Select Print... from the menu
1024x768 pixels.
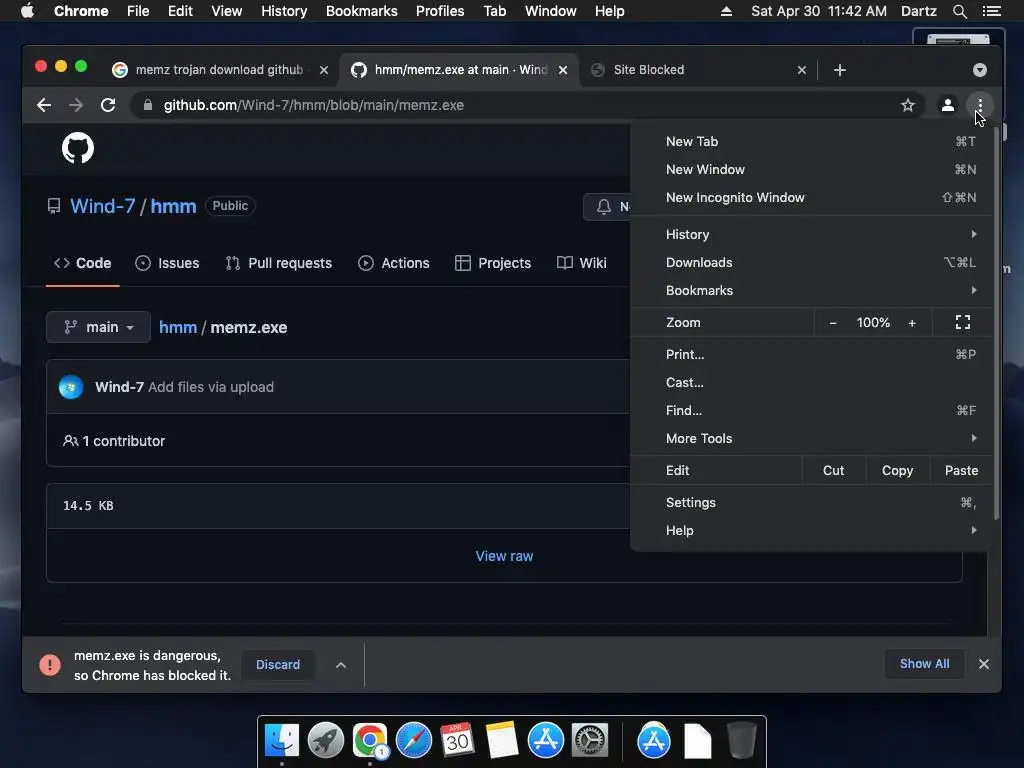pos(812,354)
